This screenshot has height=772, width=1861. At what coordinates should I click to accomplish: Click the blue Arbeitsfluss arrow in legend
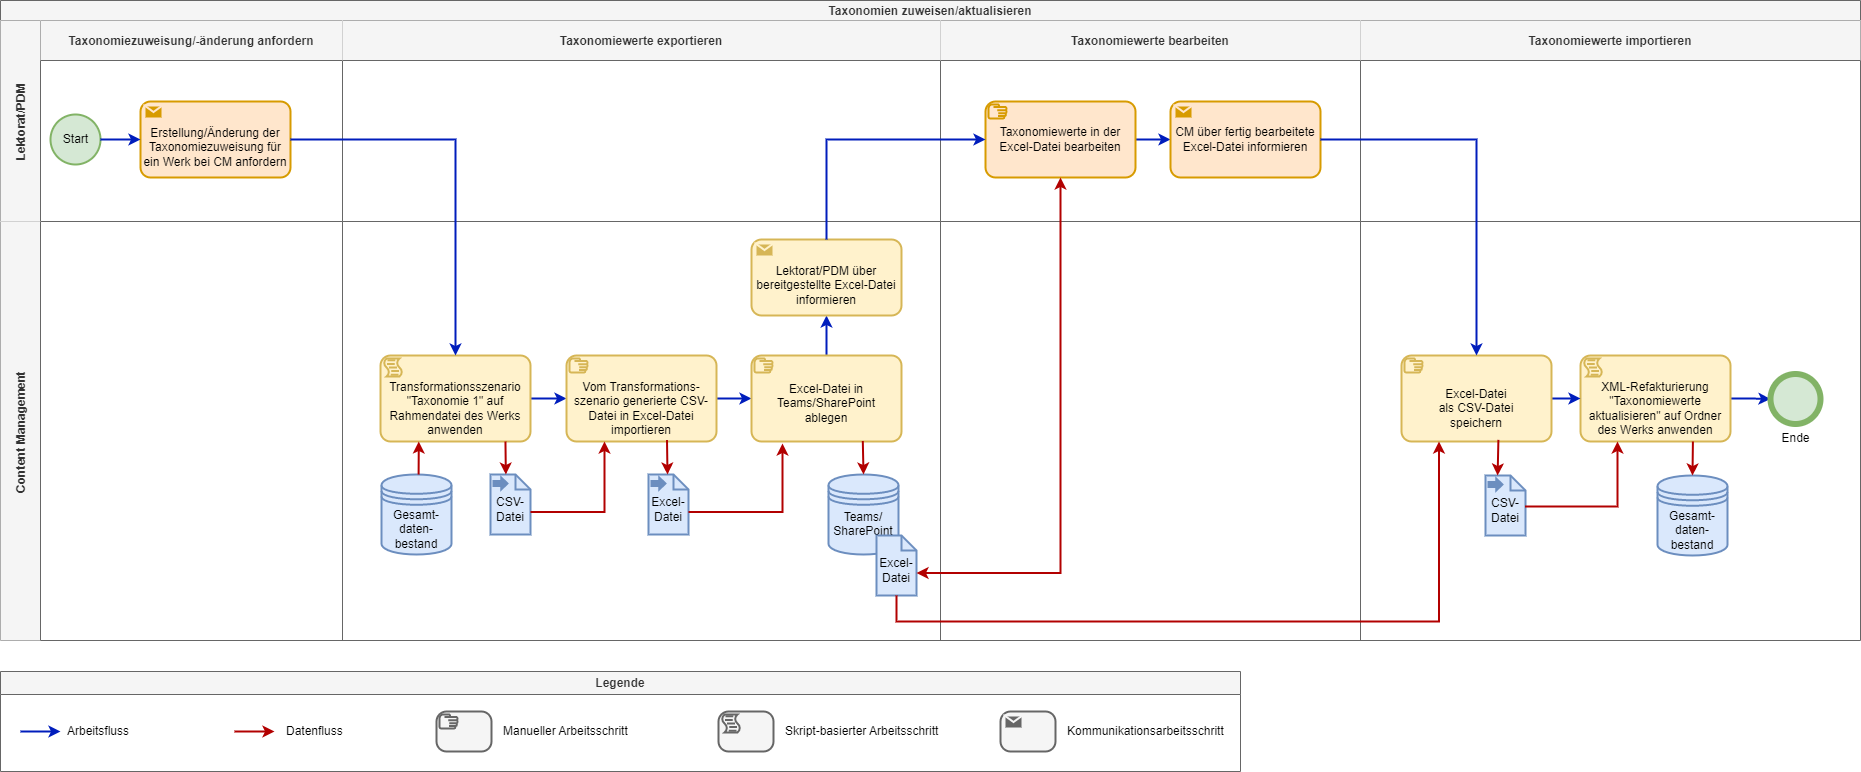[40, 731]
